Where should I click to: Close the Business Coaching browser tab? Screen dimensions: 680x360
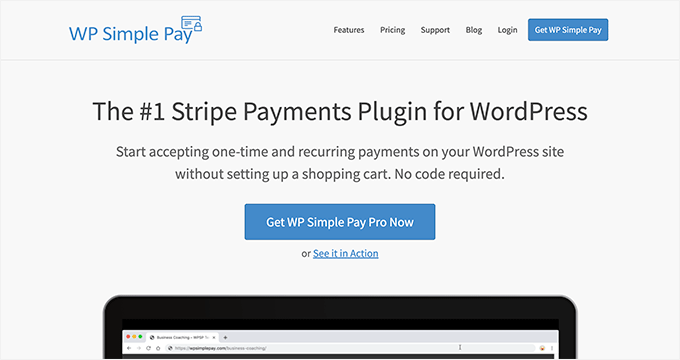[x=214, y=337]
